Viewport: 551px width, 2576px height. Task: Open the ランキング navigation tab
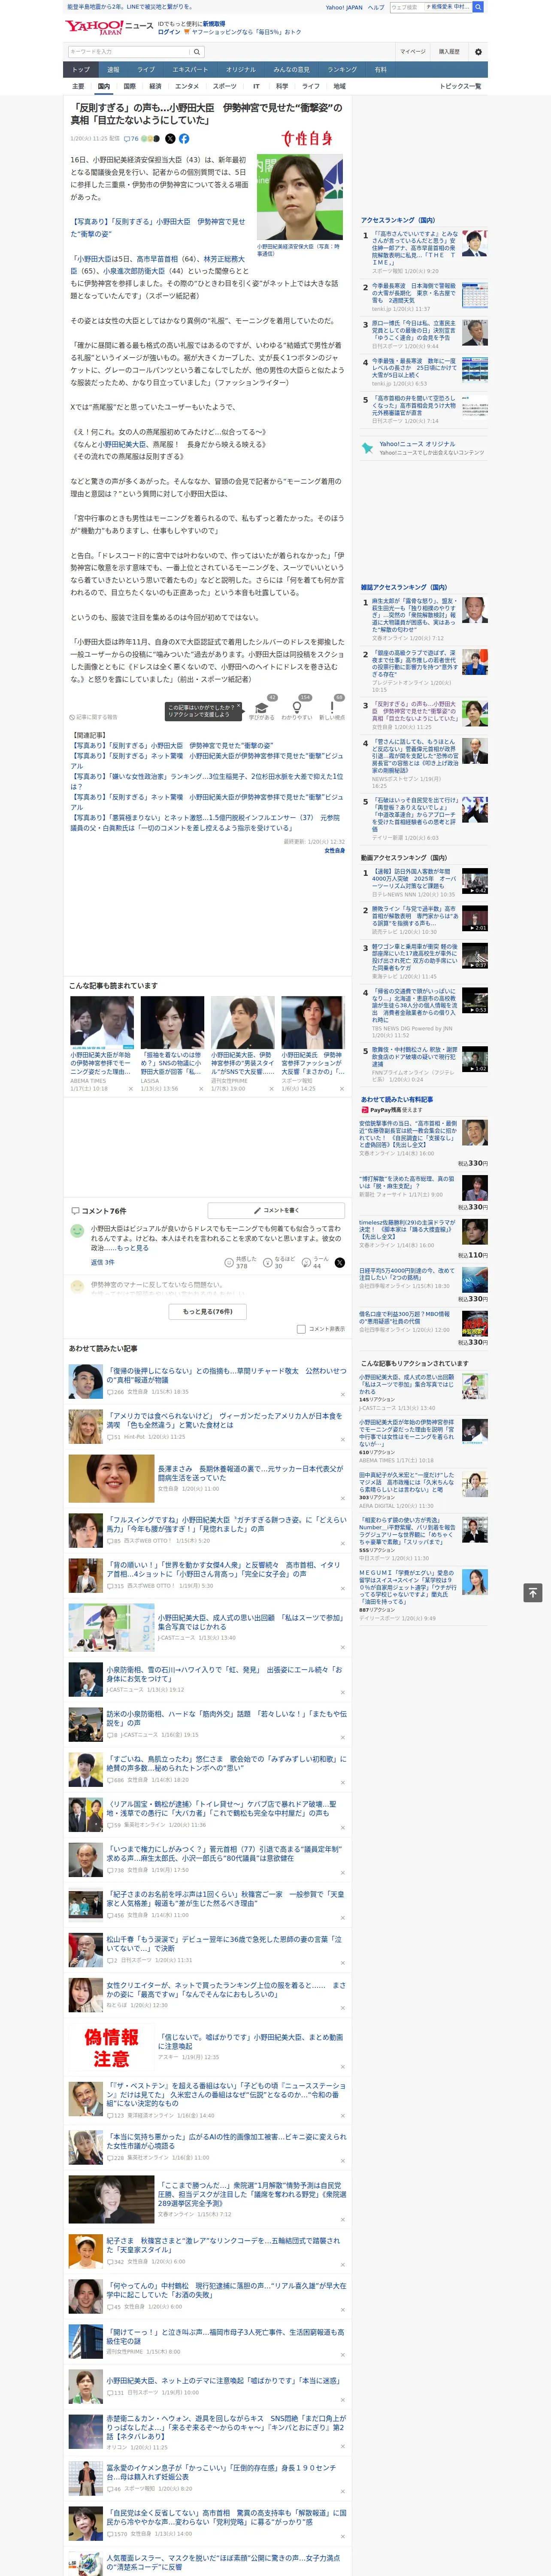click(342, 70)
